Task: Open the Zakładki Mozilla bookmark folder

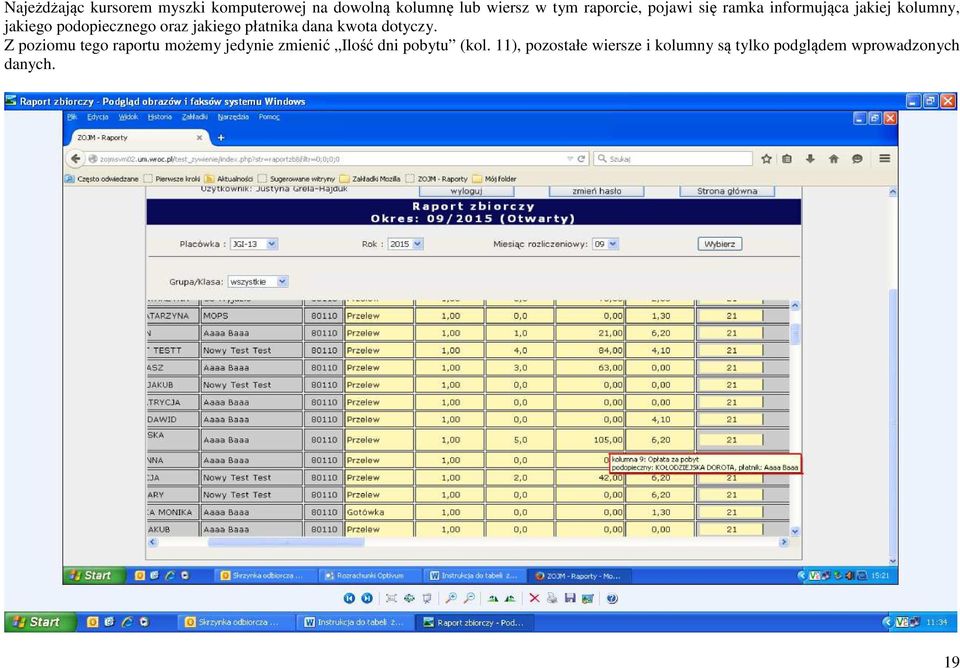Action: [x=370, y=179]
